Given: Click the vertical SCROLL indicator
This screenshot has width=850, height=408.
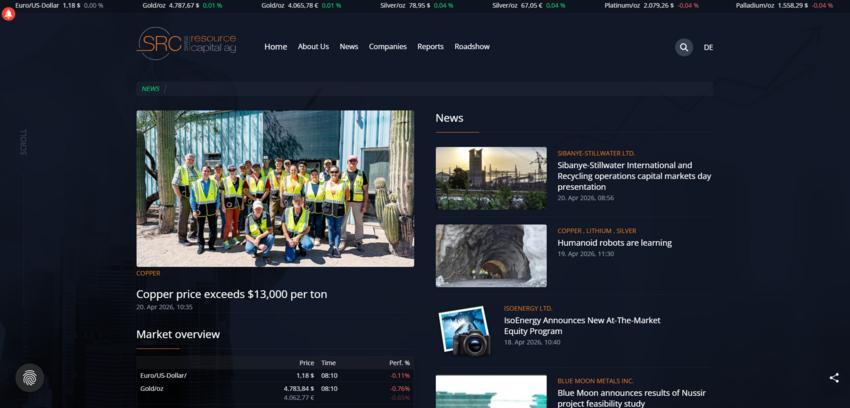Looking at the screenshot, I should [x=23, y=142].
